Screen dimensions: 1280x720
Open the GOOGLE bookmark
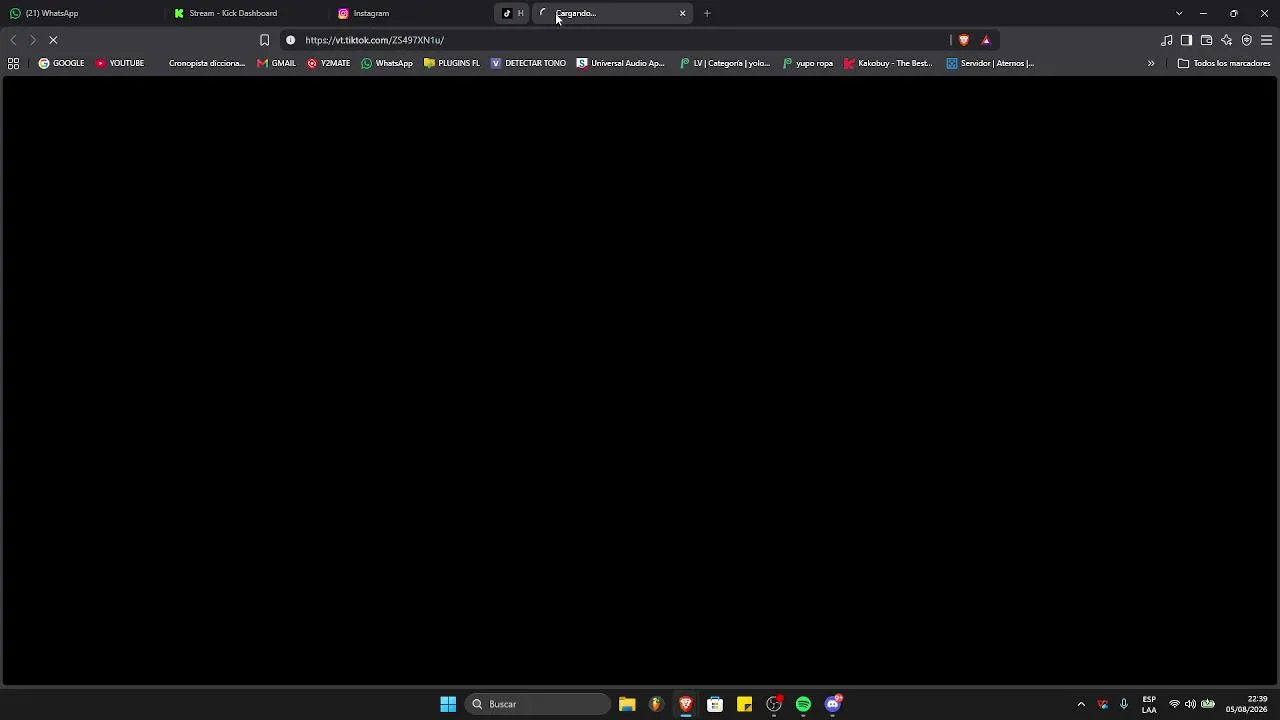click(62, 63)
